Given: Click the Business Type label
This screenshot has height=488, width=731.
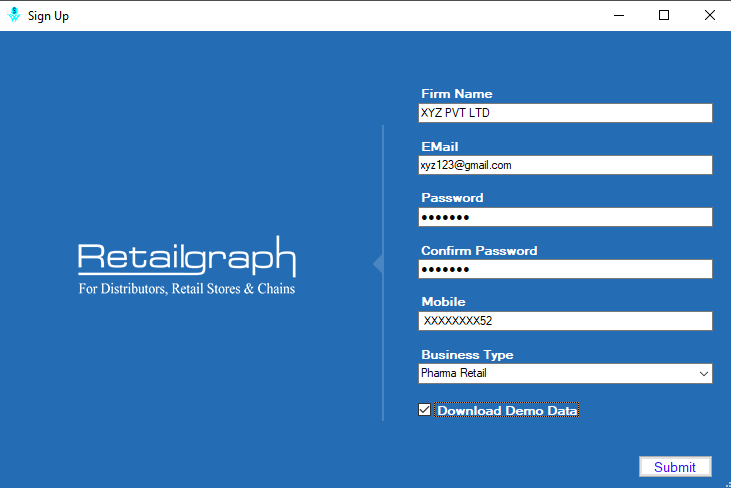Looking at the screenshot, I should click(x=467, y=355).
